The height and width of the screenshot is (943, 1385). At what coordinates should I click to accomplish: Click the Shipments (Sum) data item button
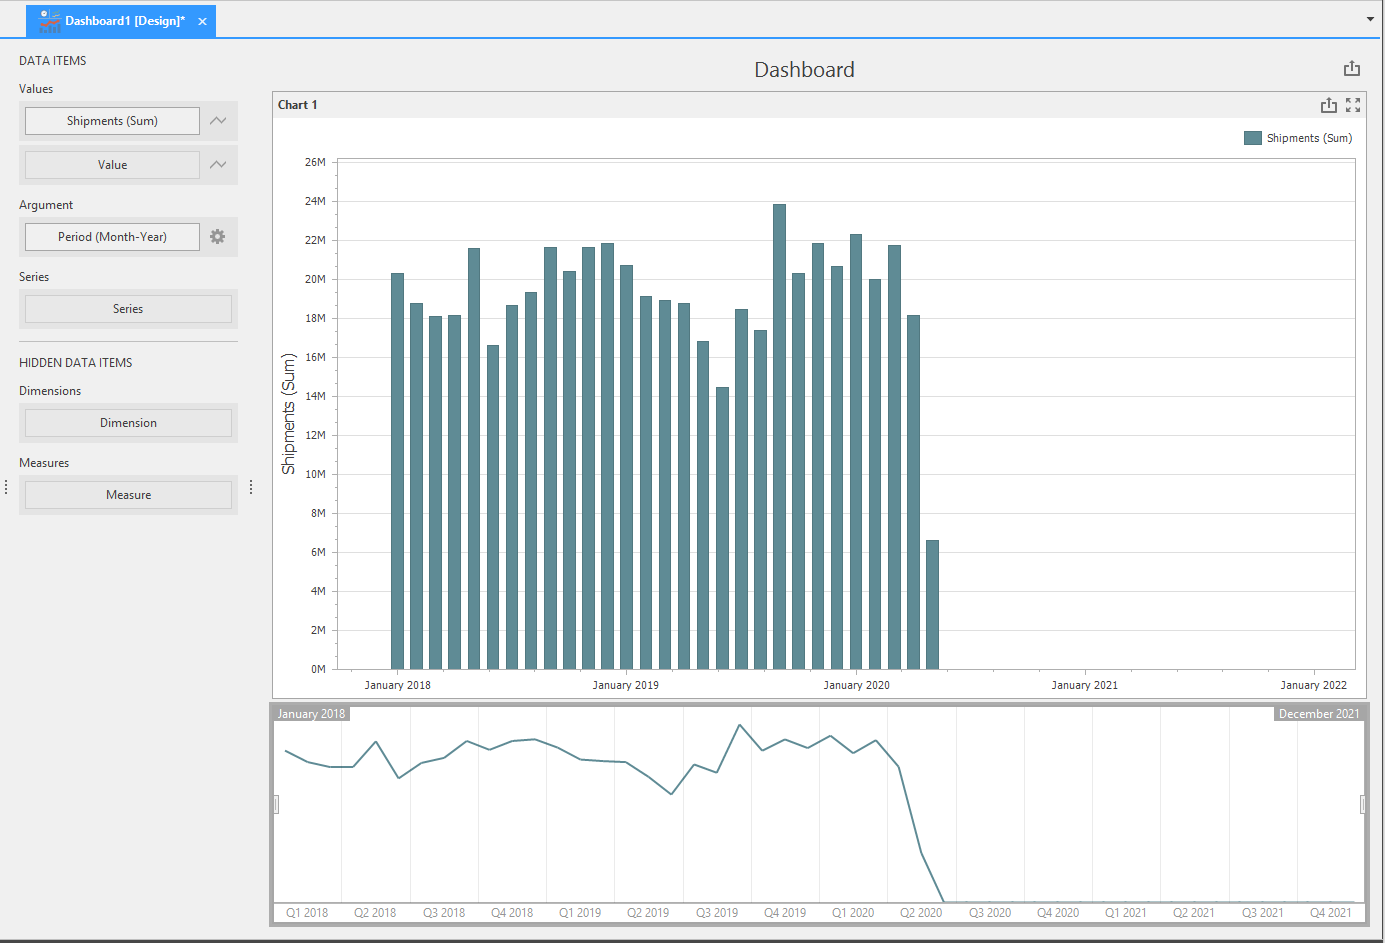[x=112, y=121]
